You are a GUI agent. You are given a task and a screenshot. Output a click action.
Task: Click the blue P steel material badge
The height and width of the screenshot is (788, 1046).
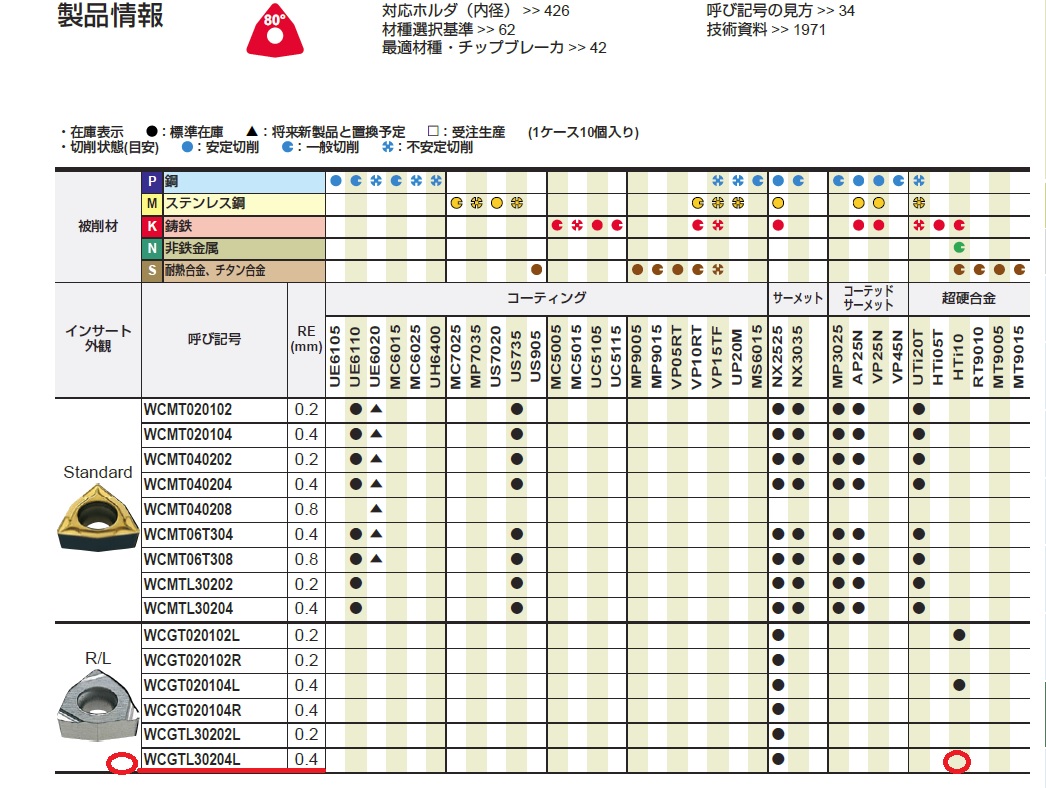coord(152,181)
